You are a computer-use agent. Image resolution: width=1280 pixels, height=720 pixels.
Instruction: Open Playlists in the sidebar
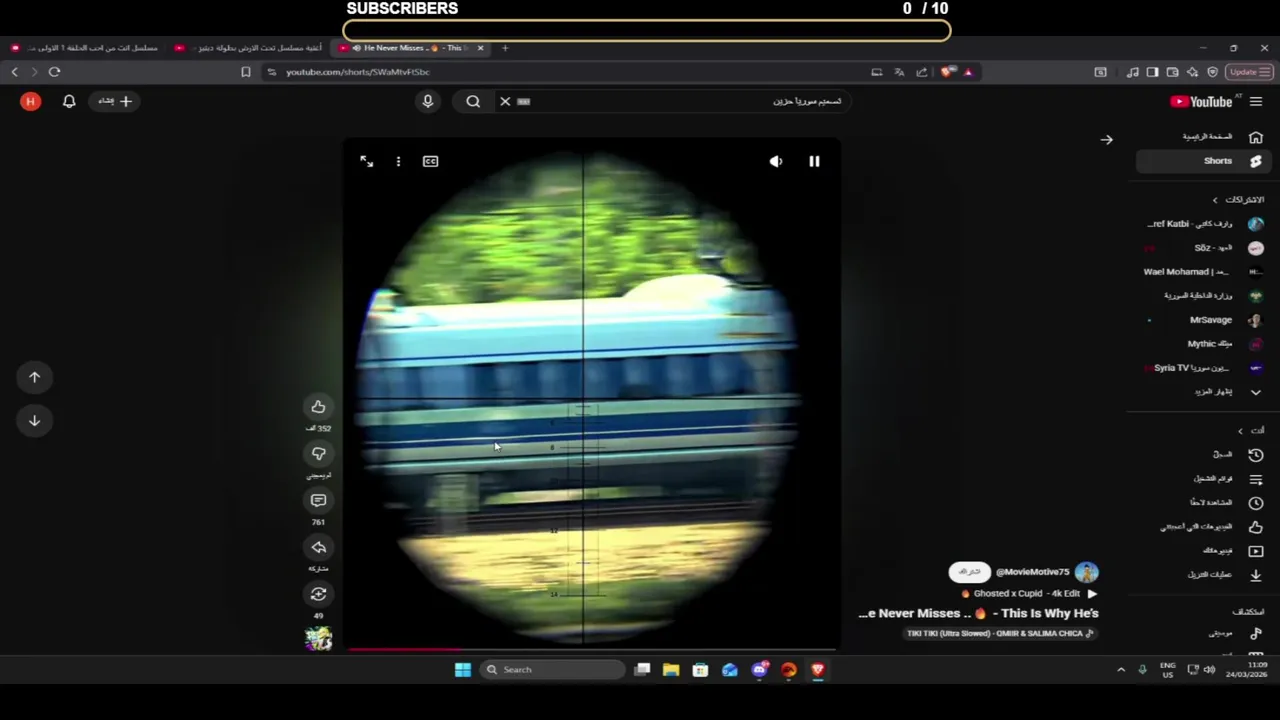tap(1203, 479)
